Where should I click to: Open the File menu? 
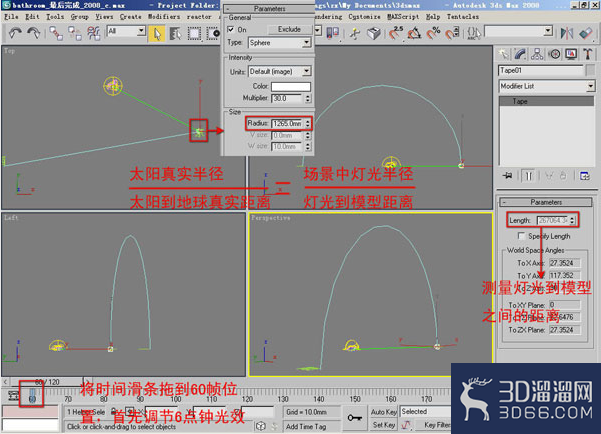coord(11,17)
